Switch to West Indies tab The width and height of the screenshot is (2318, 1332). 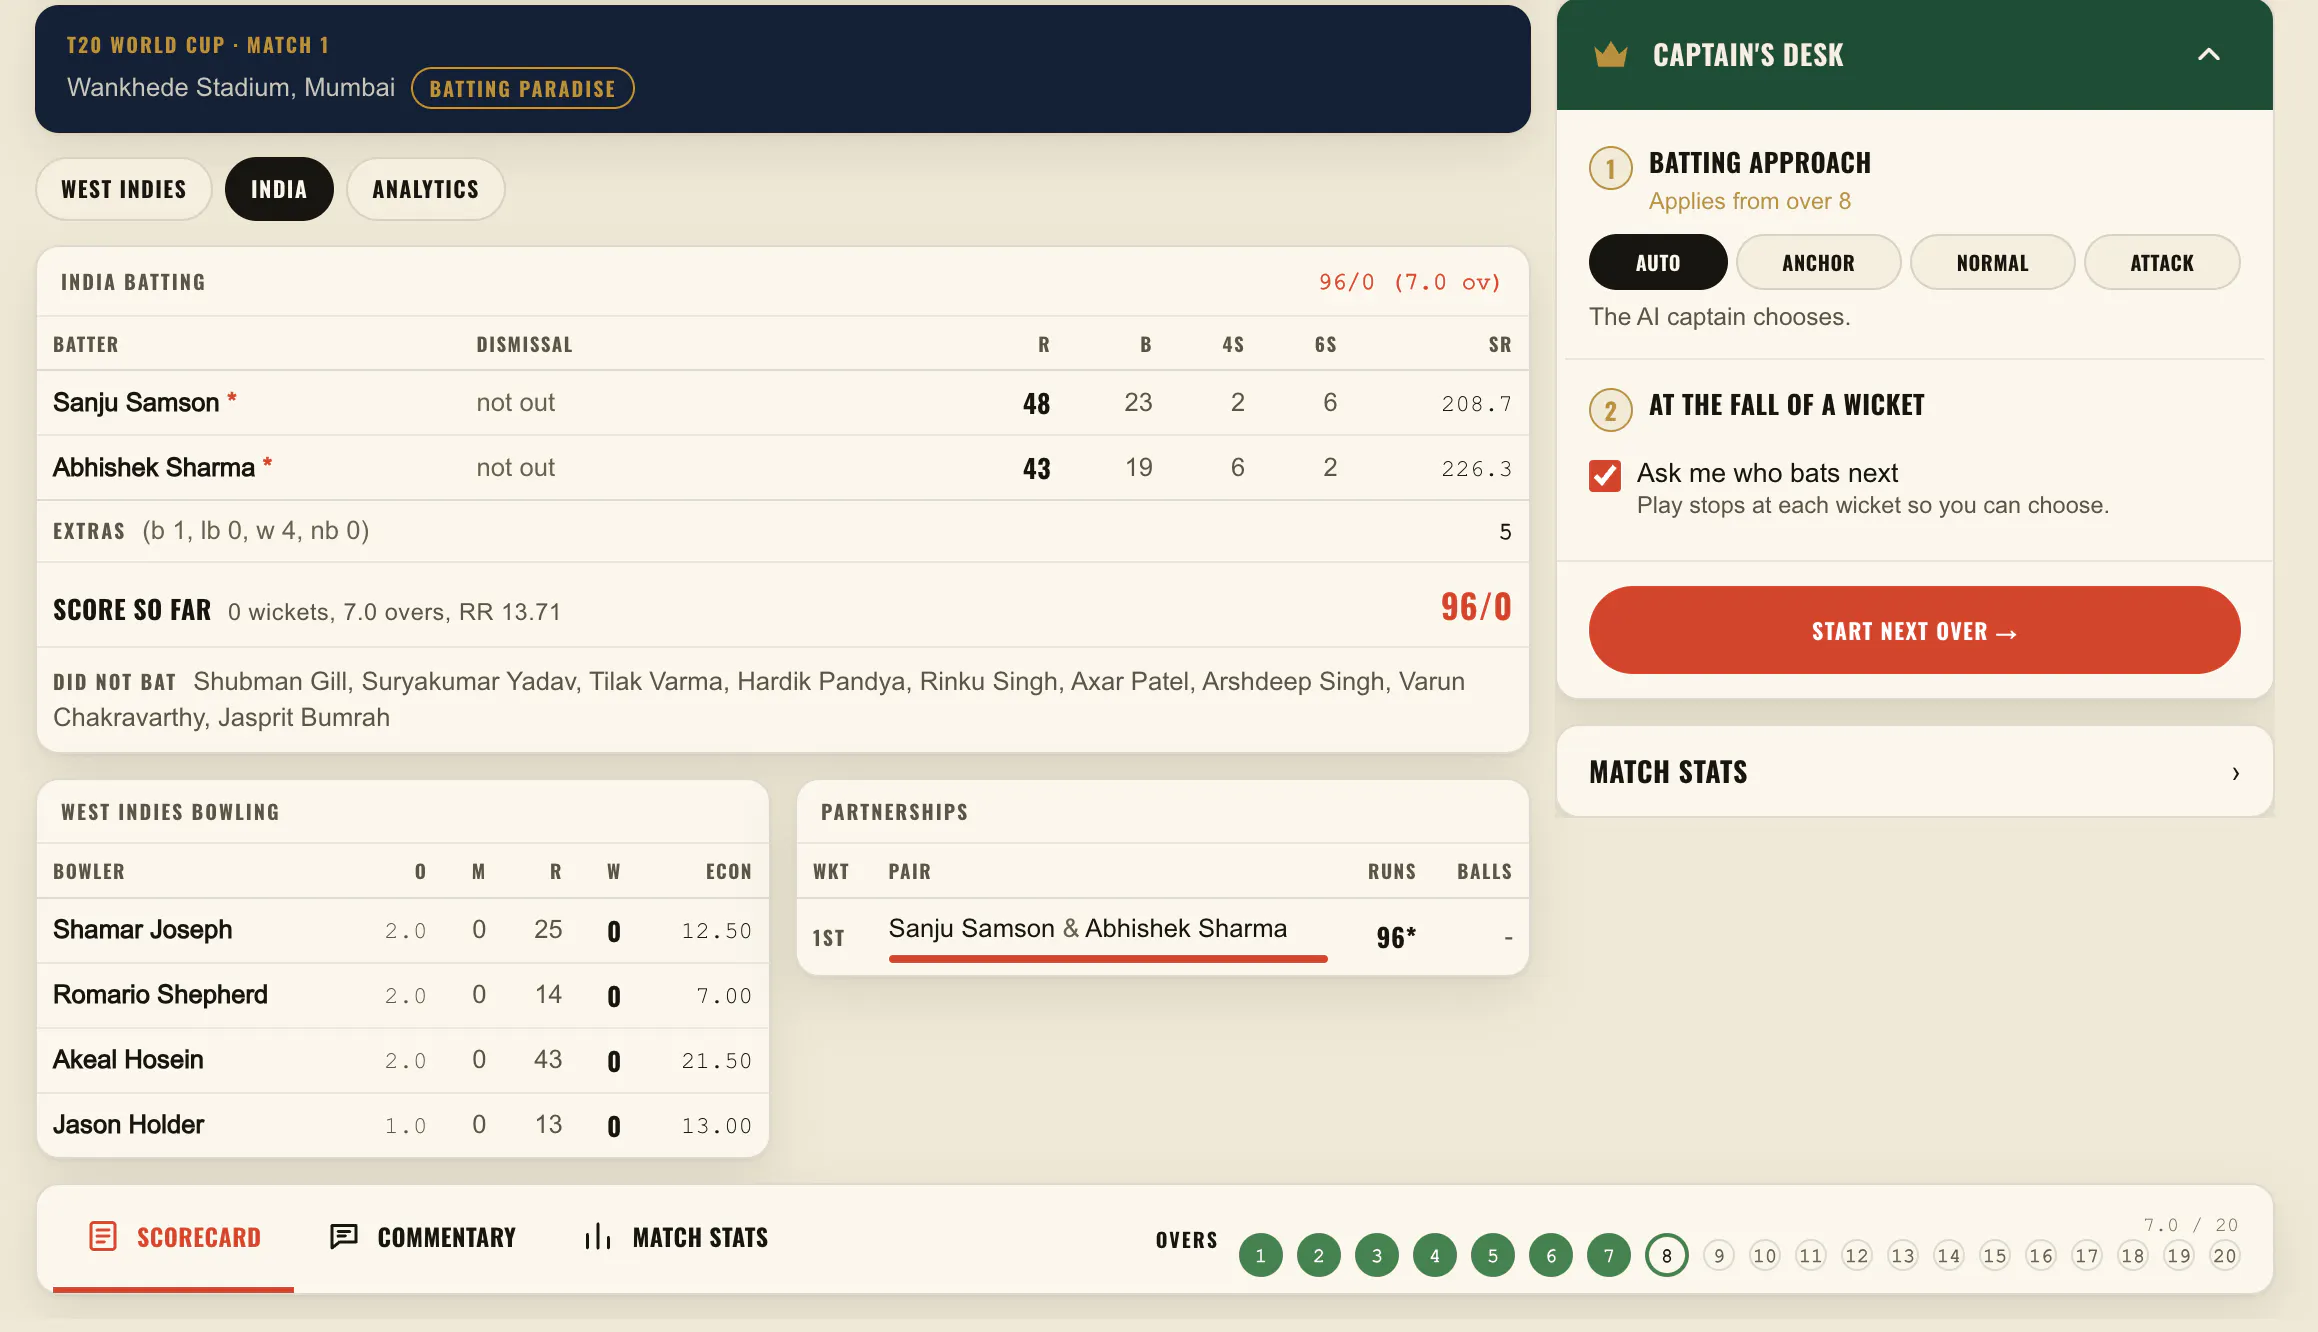(124, 189)
